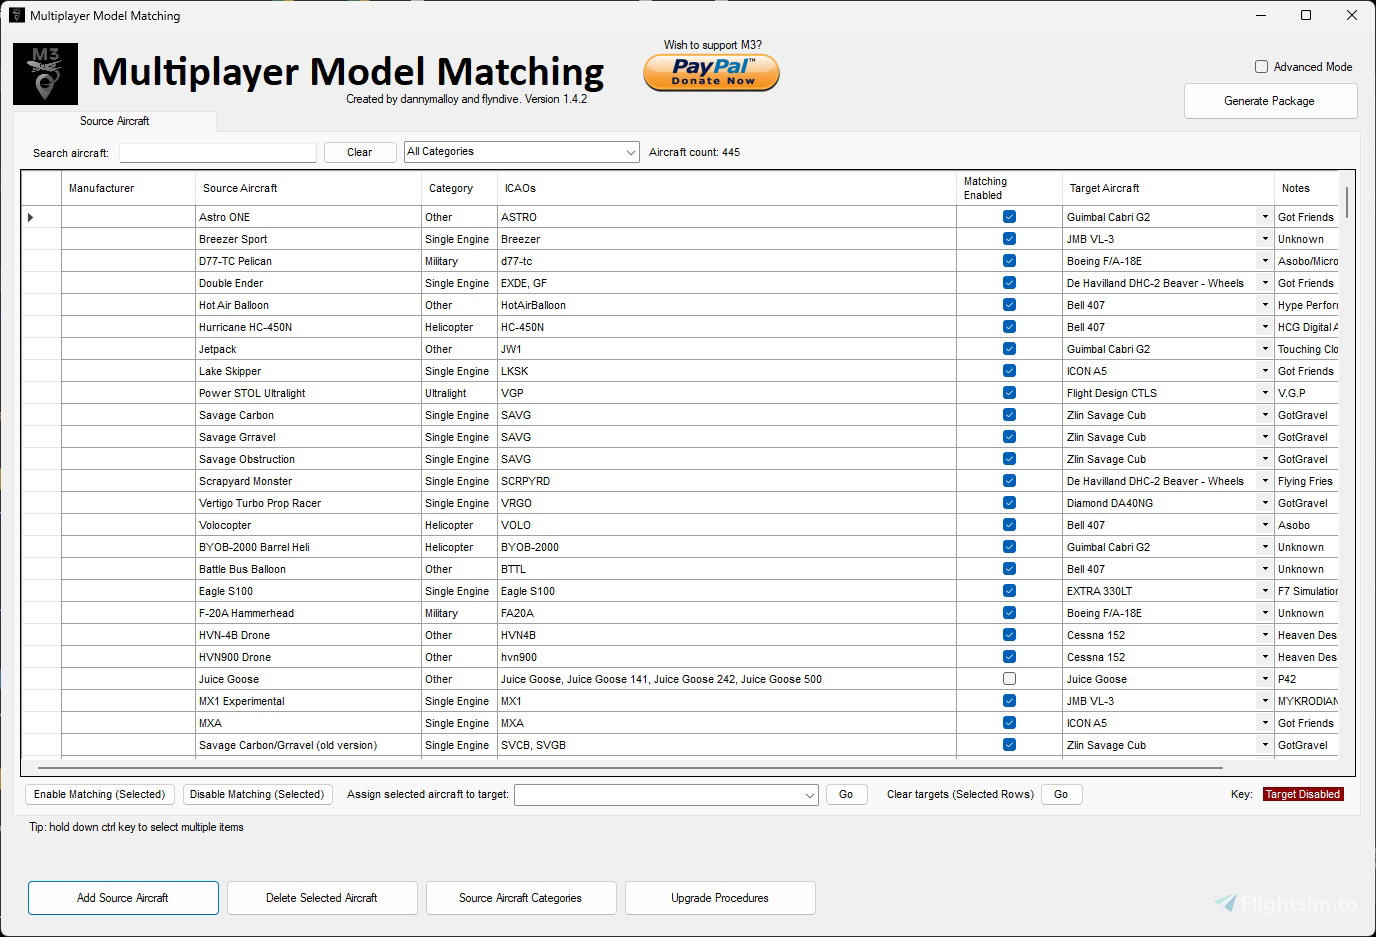
Task: Select the Source Aircraft tab
Action: coord(114,120)
